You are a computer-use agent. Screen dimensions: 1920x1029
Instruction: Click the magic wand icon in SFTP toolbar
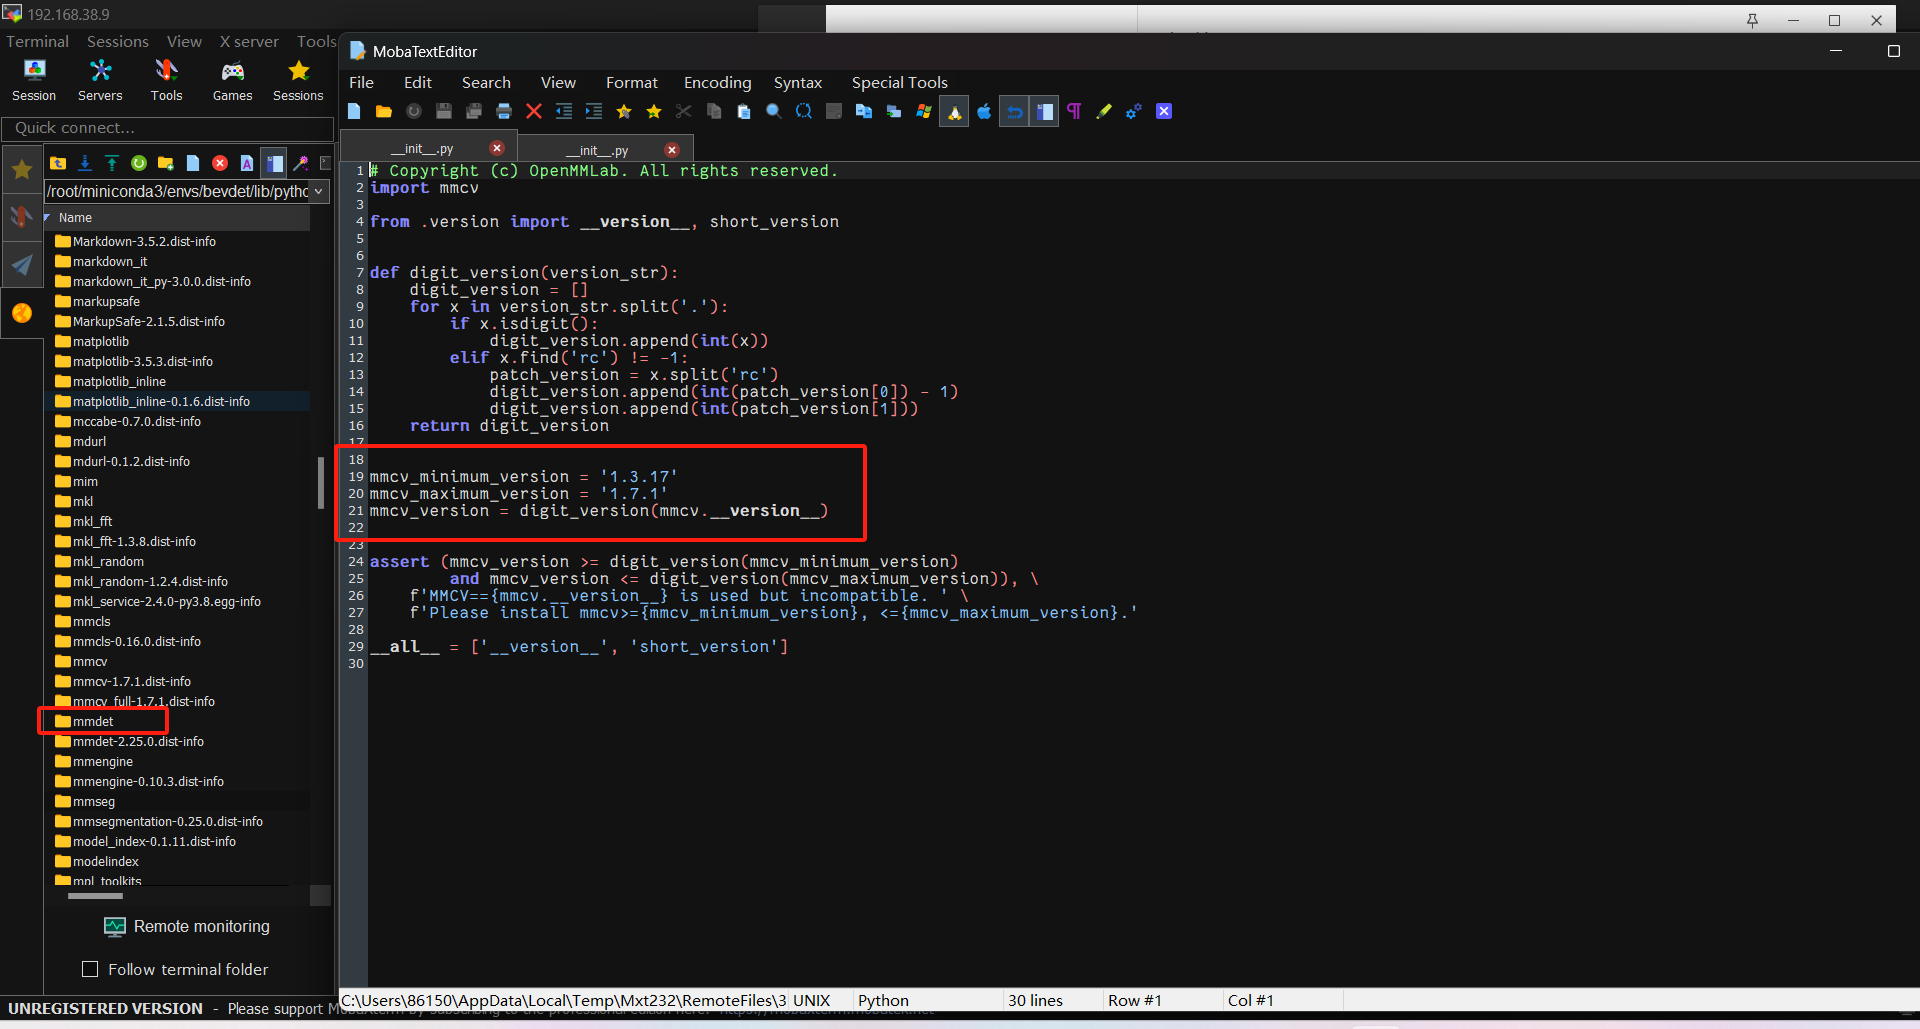(301, 163)
